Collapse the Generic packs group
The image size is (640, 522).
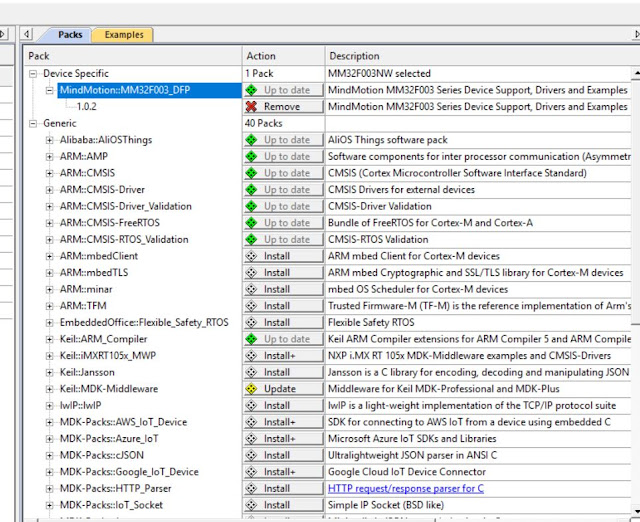coord(33,124)
